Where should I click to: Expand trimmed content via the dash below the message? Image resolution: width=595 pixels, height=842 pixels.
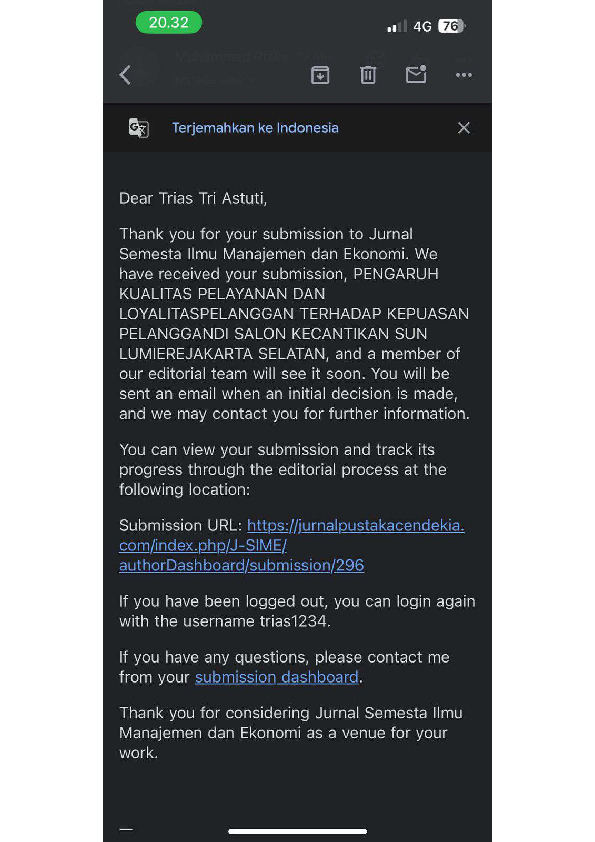(x=126, y=830)
